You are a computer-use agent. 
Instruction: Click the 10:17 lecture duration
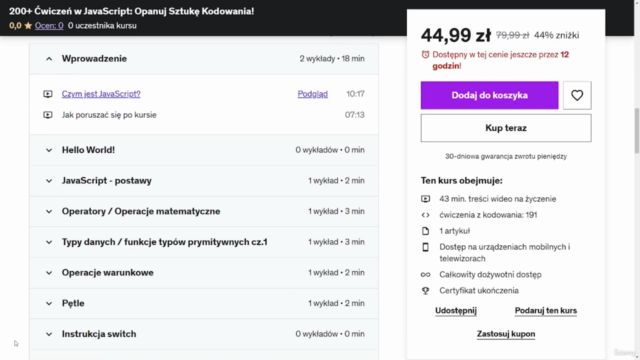pos(355,94)
